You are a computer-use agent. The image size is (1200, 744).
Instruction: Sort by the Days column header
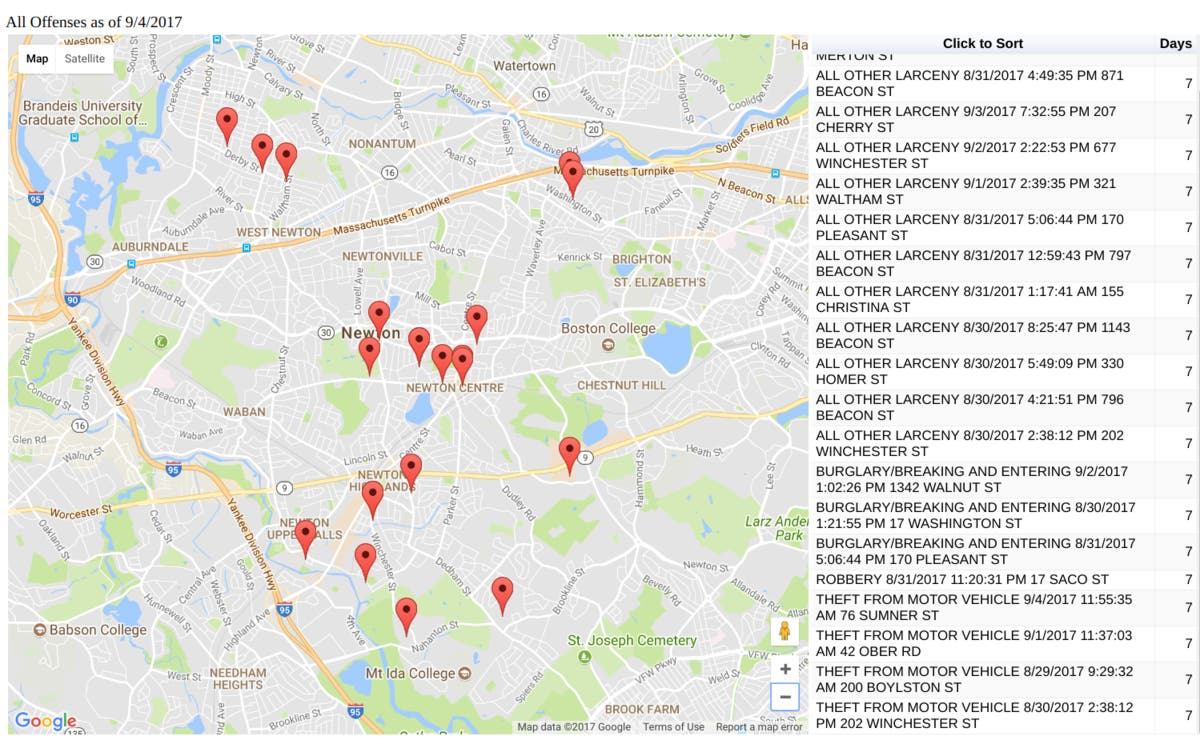point(1175,44)
